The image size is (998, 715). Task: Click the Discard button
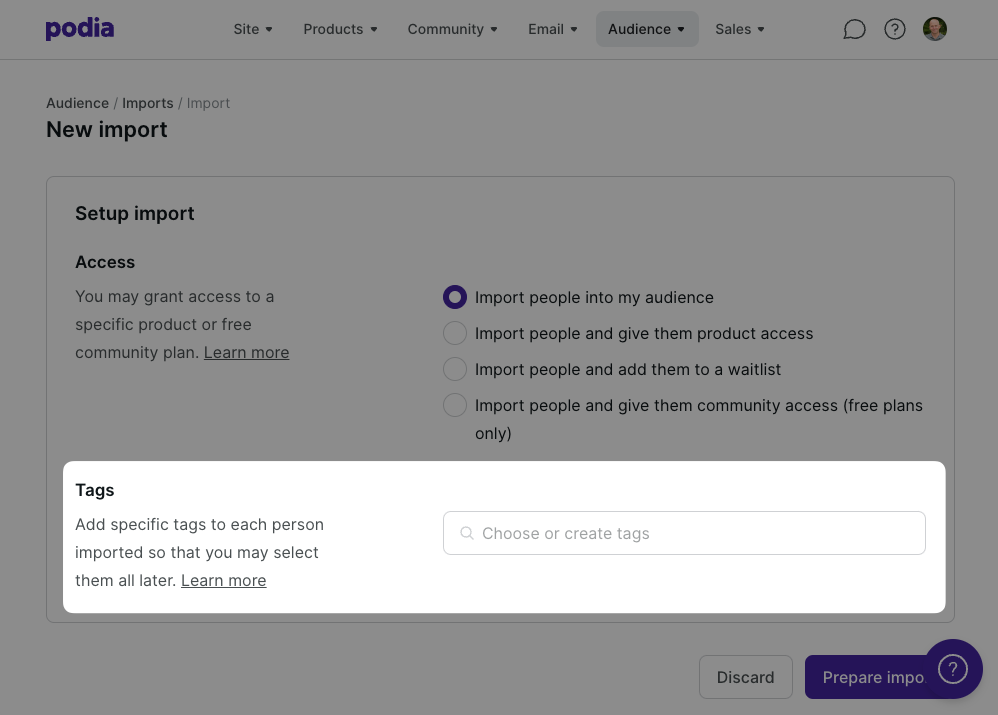746,677
